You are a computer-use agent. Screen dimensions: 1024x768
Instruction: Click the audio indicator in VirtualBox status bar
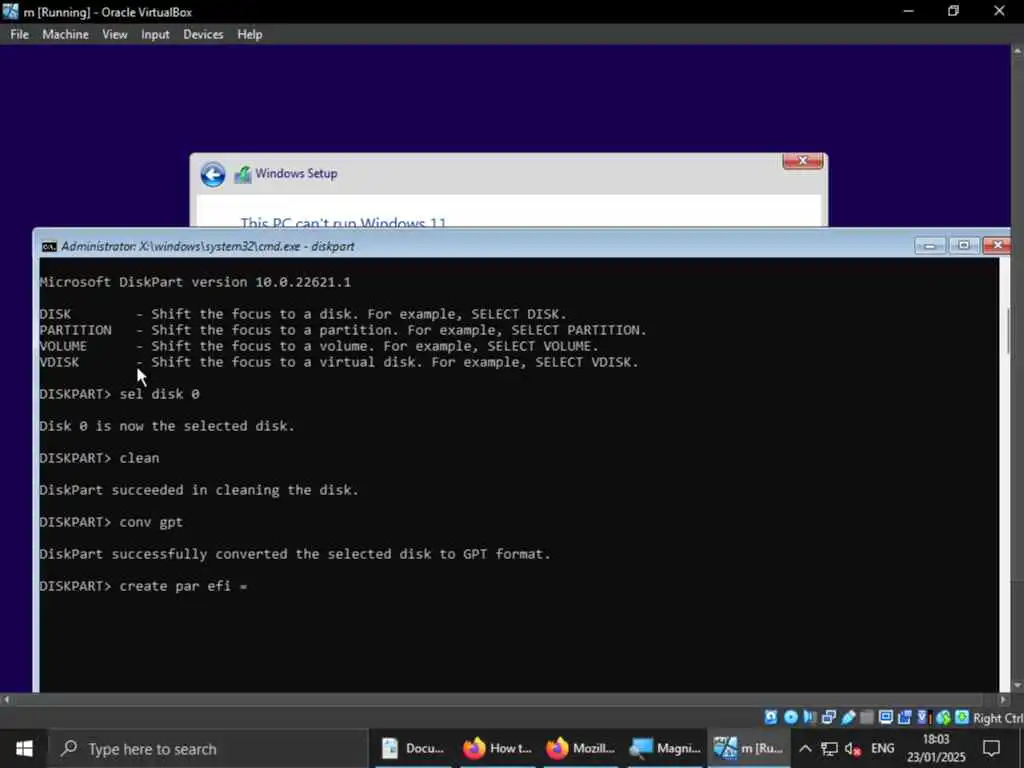pyautogui.click(x=810, y=717)
